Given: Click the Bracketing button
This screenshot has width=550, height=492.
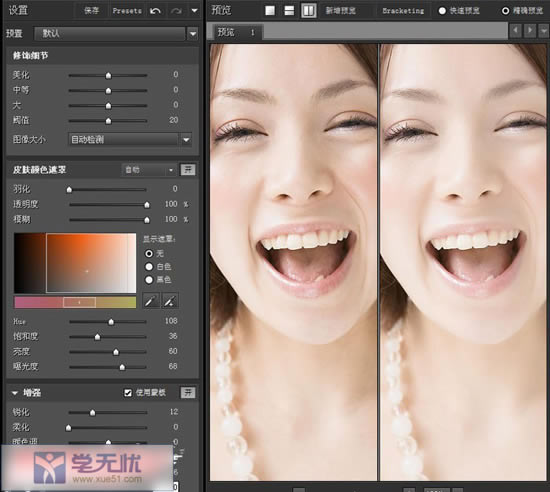Looking at the screenshot, I should coord(403,11).
